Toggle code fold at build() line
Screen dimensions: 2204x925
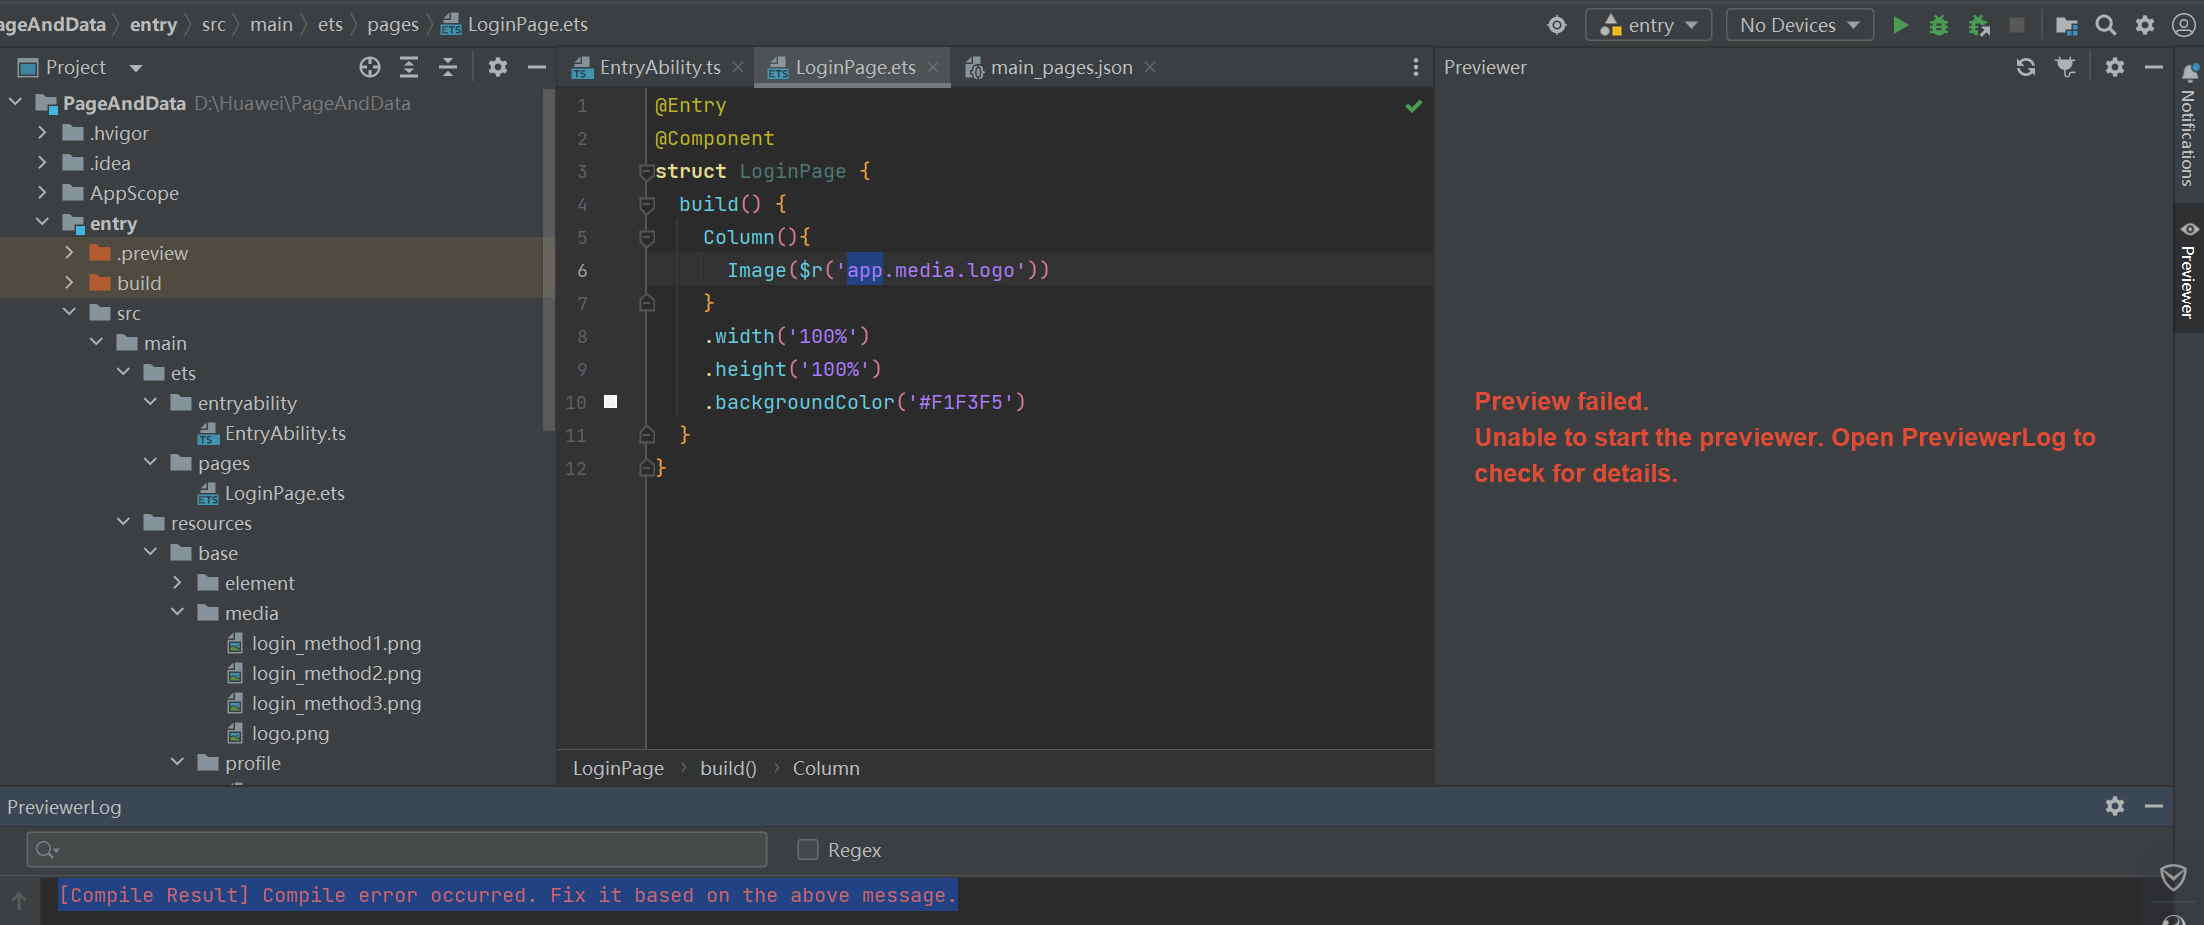pos(646,205)
